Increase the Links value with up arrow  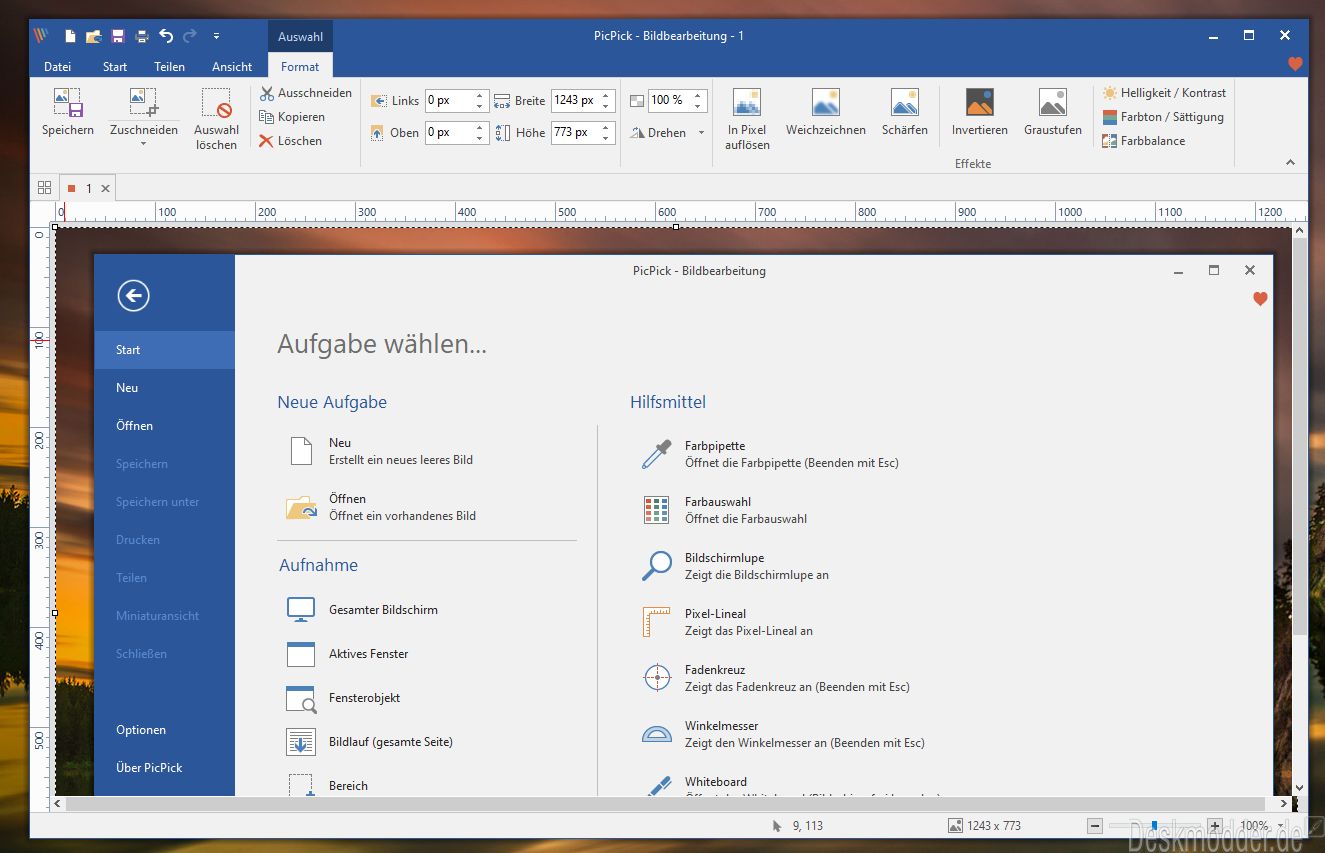[x=479, y=96]
